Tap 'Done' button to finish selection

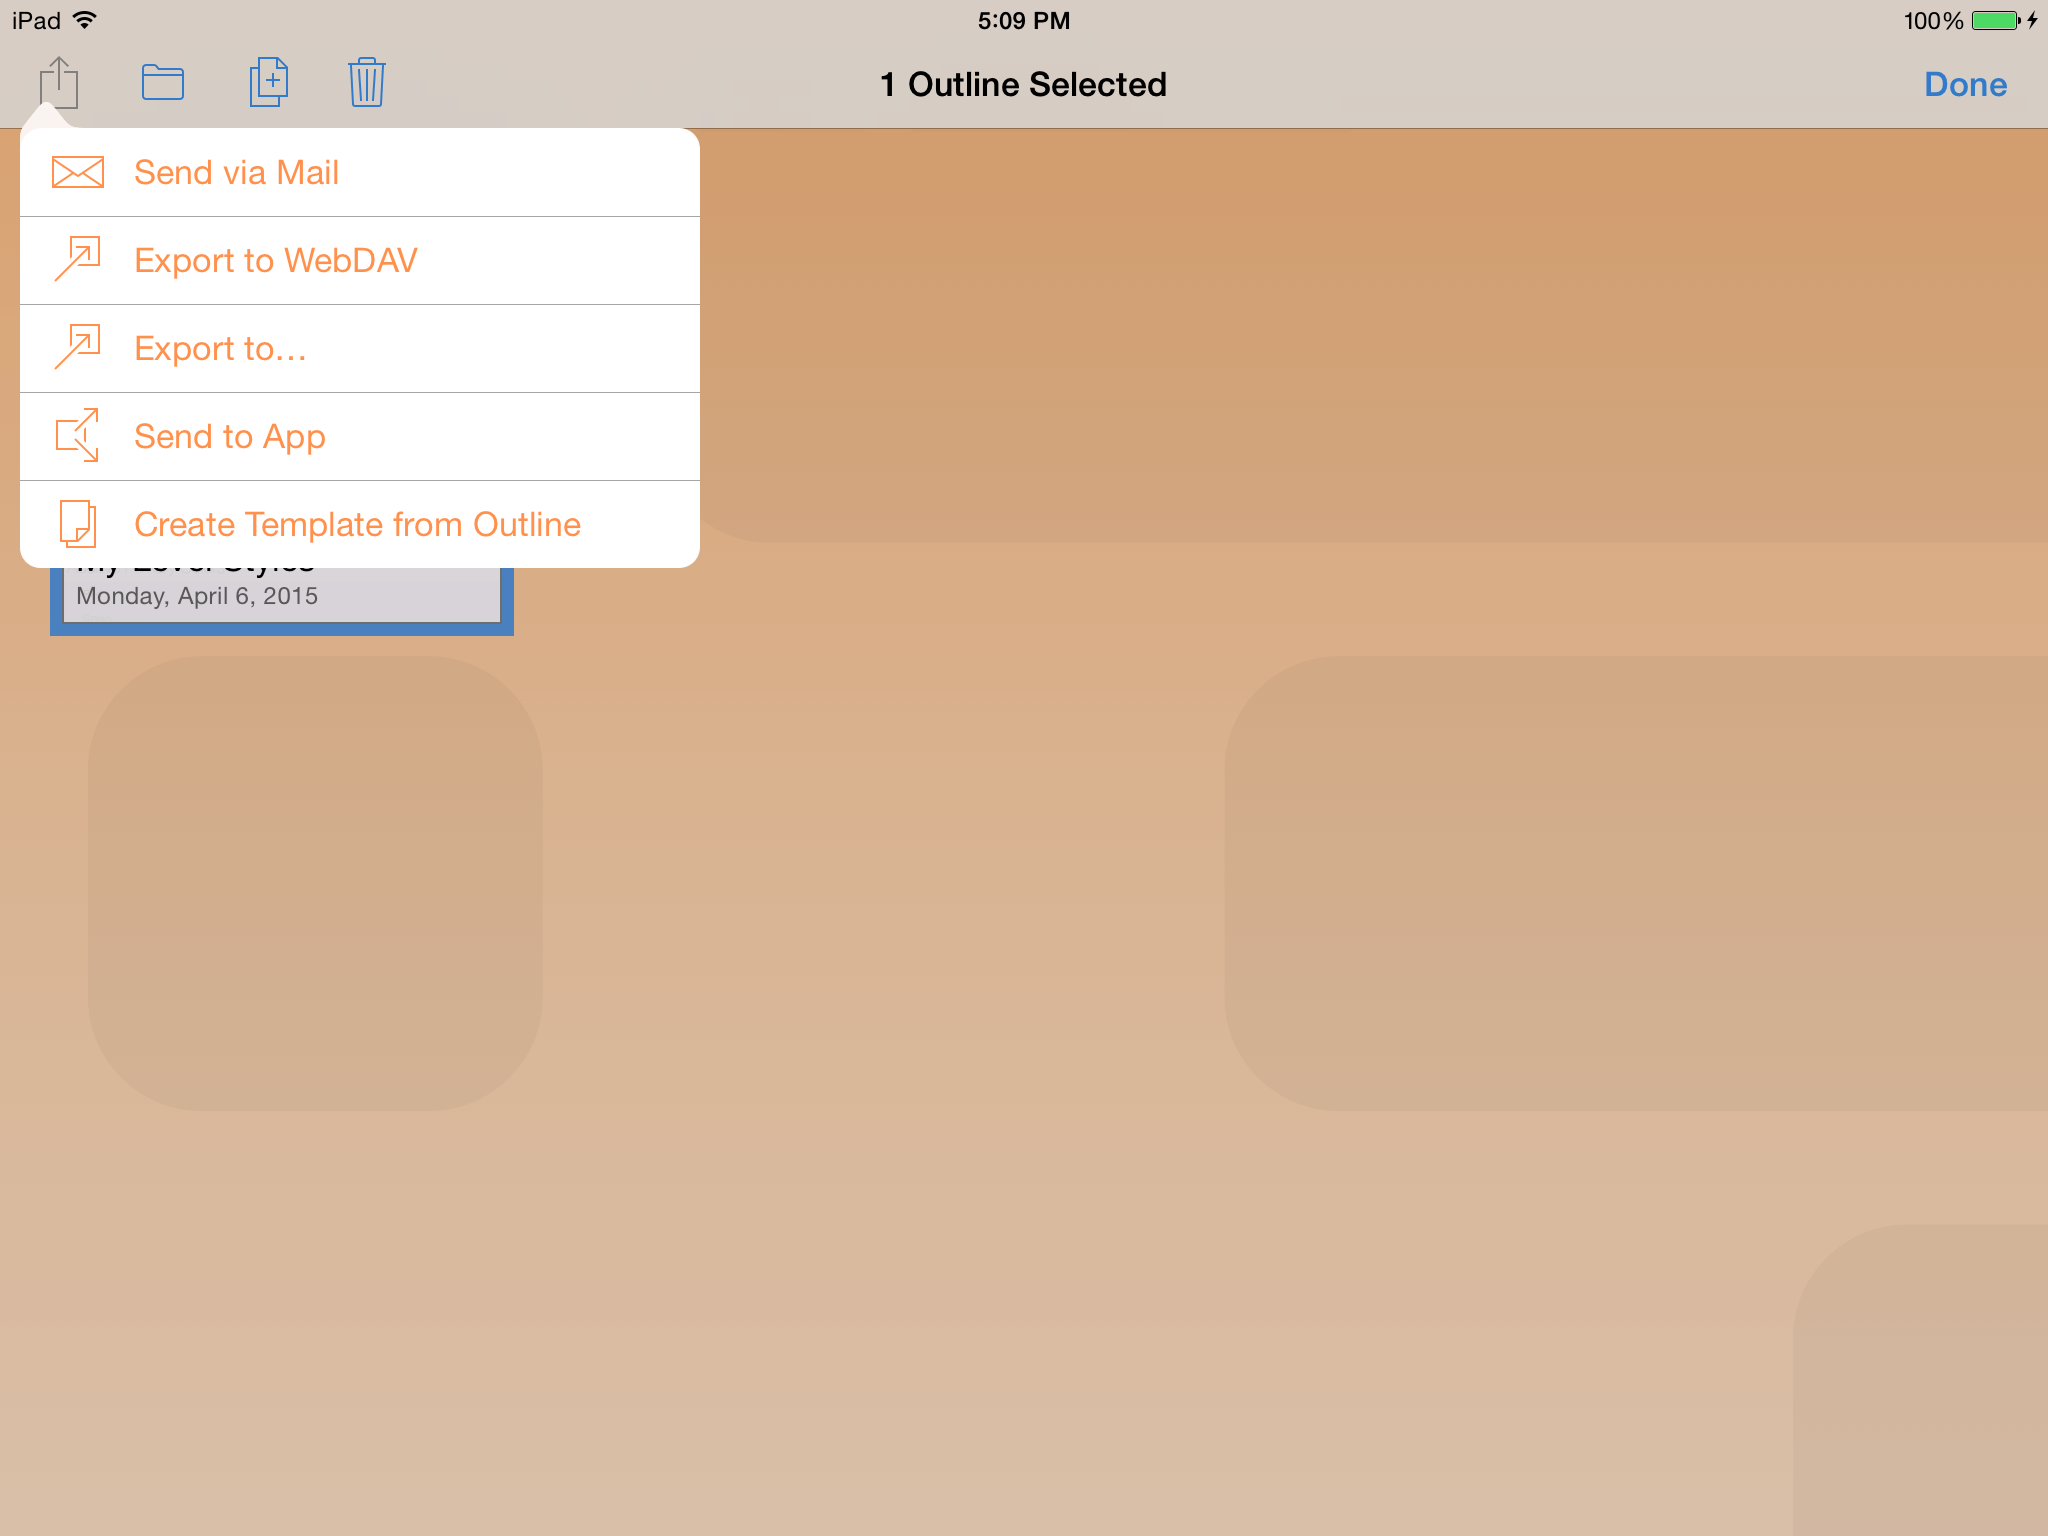(1967, 86)
